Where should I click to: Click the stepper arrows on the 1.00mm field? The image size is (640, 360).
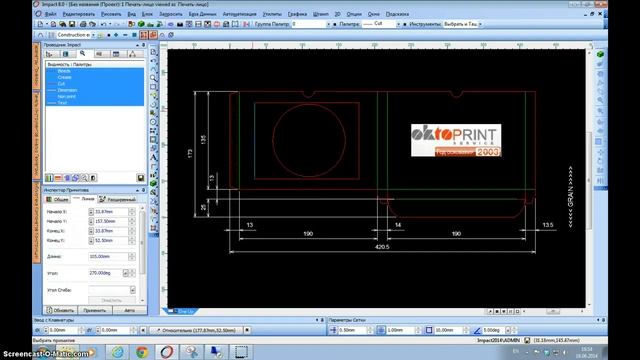coord(418,330)
